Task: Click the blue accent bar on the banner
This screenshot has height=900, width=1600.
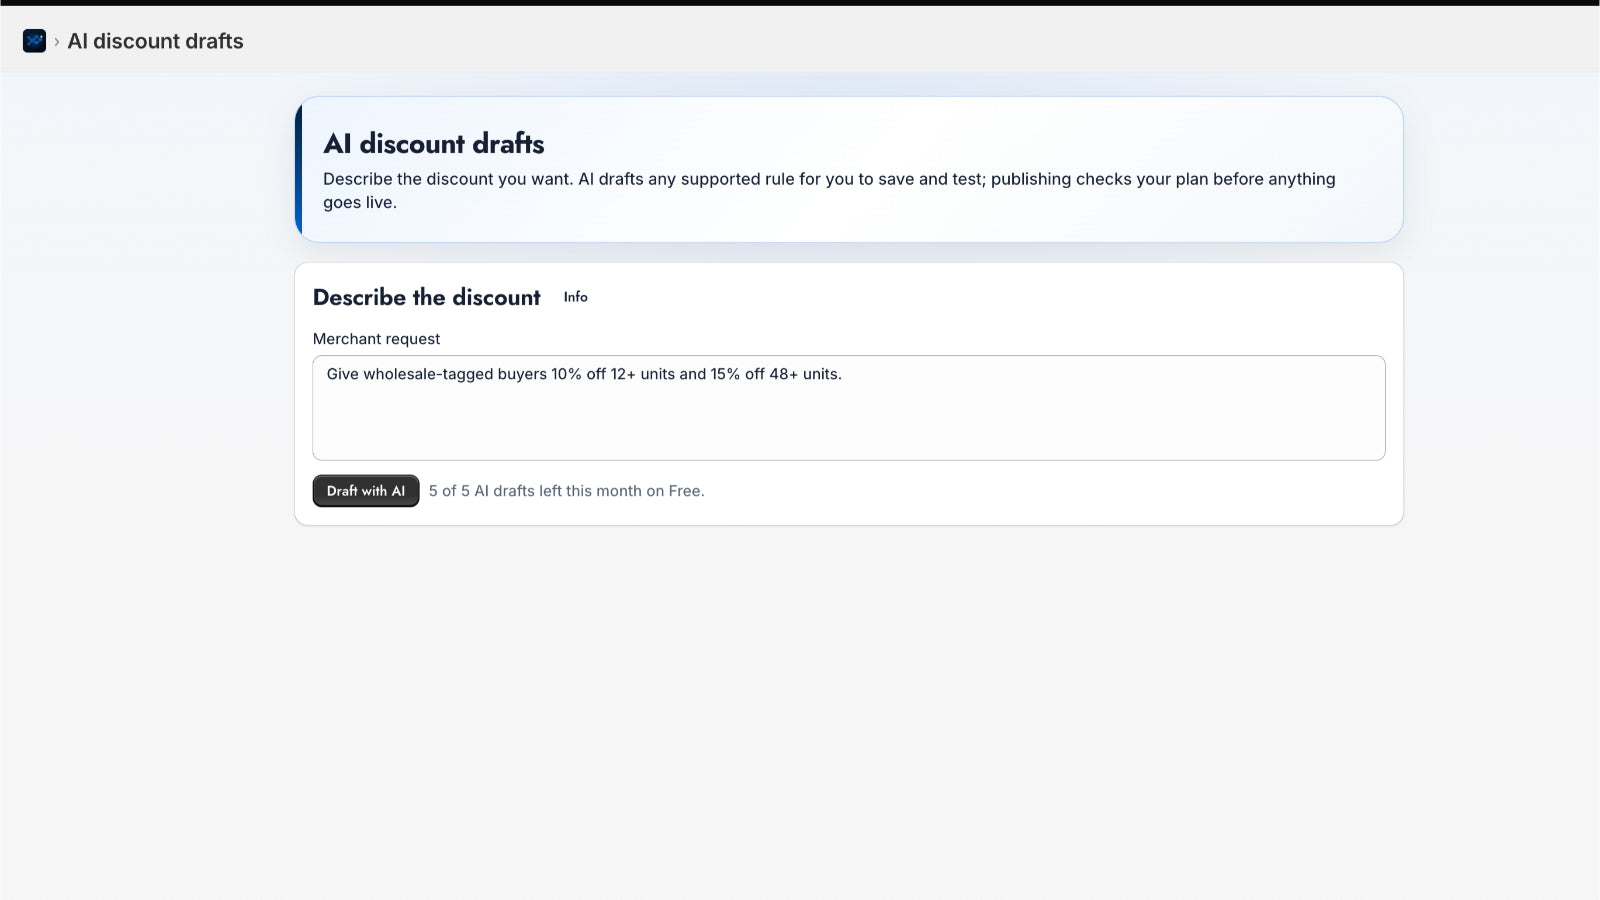Action: coord(299,169)
